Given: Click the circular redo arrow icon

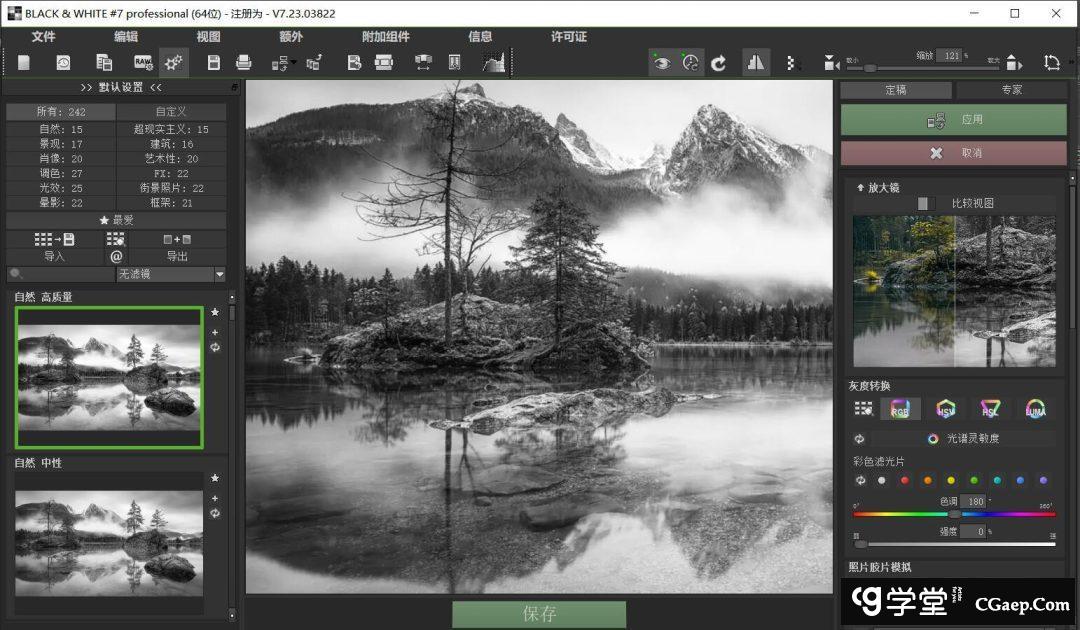Looking at the screenshot, I should pyautogui.click(x=719, y=63).
